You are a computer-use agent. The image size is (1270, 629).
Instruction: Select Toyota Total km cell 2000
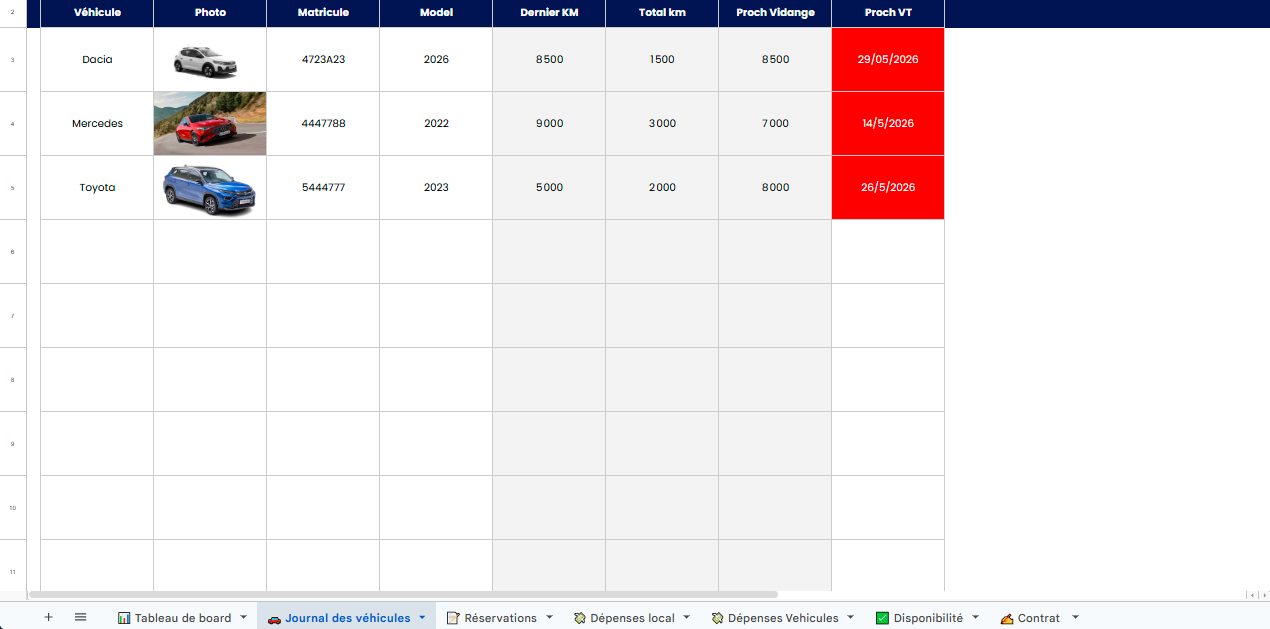coord(662,188)
